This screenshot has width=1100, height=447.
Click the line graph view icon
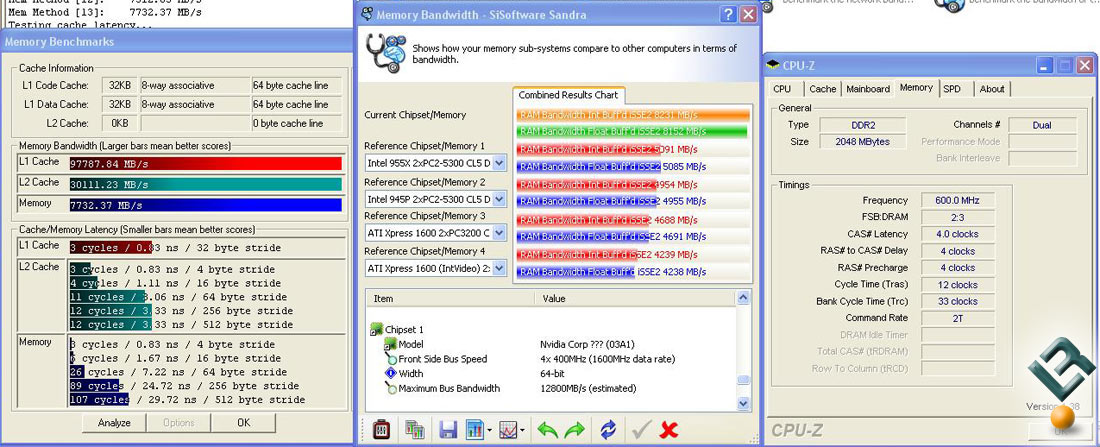coord(508,429)
